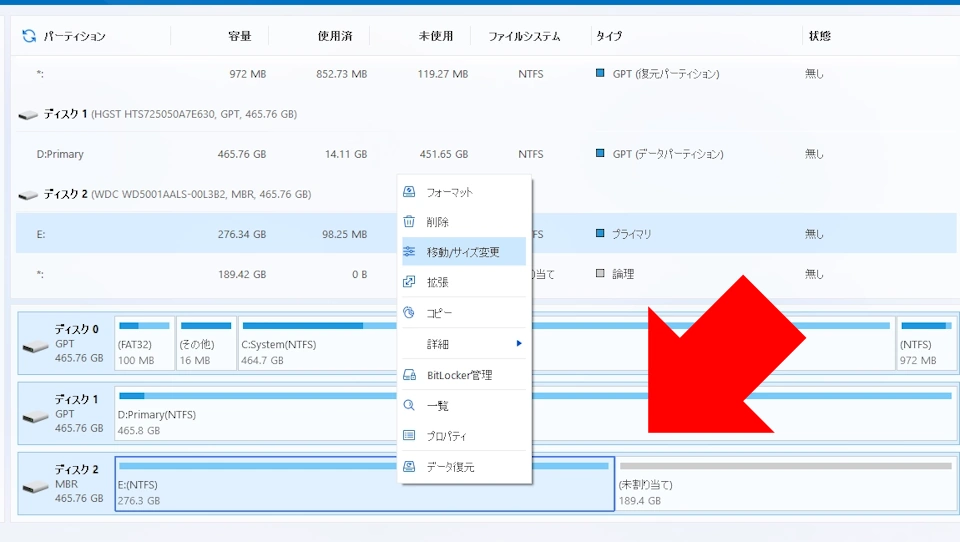Select the フォーマット icon in the context menu
Image resolution: width=960 pixels, height=542 pixels.
click(x=409, y=192)
